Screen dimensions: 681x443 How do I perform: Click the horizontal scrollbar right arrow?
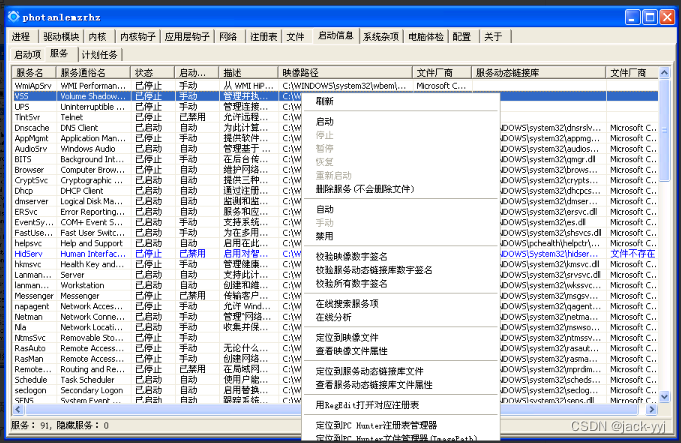651,409
